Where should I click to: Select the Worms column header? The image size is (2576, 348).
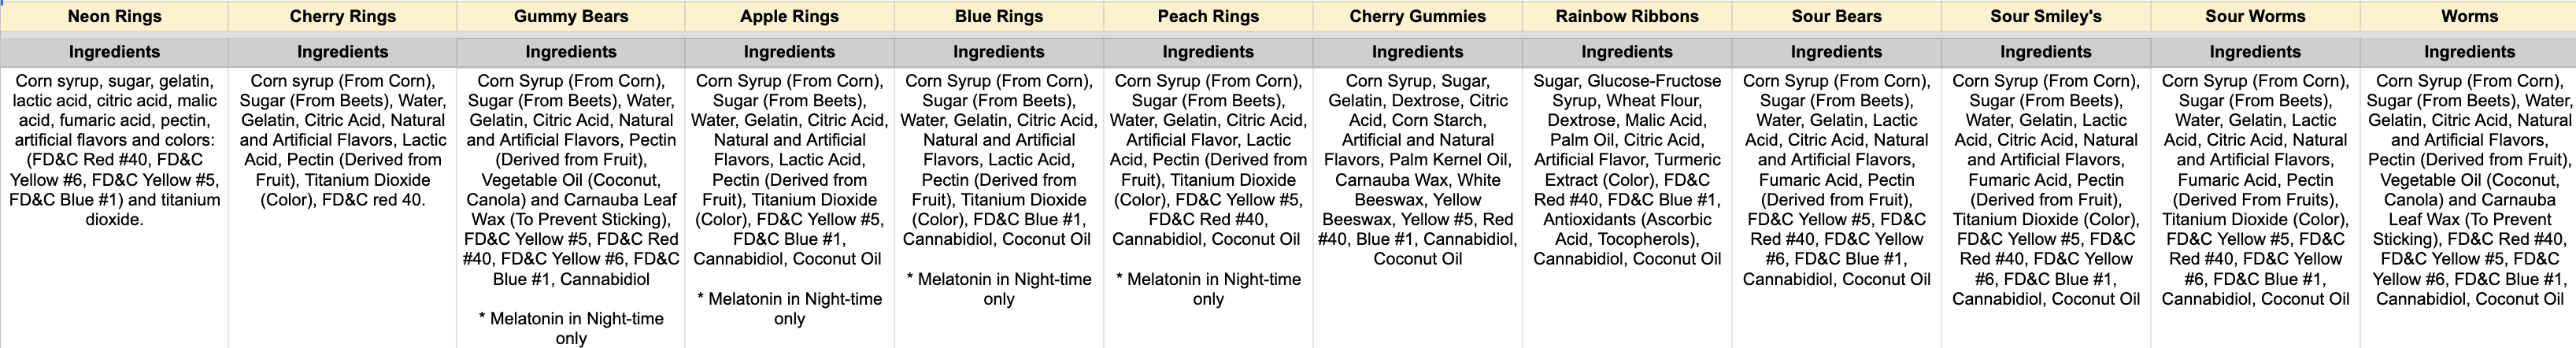tap(2469, 16)
